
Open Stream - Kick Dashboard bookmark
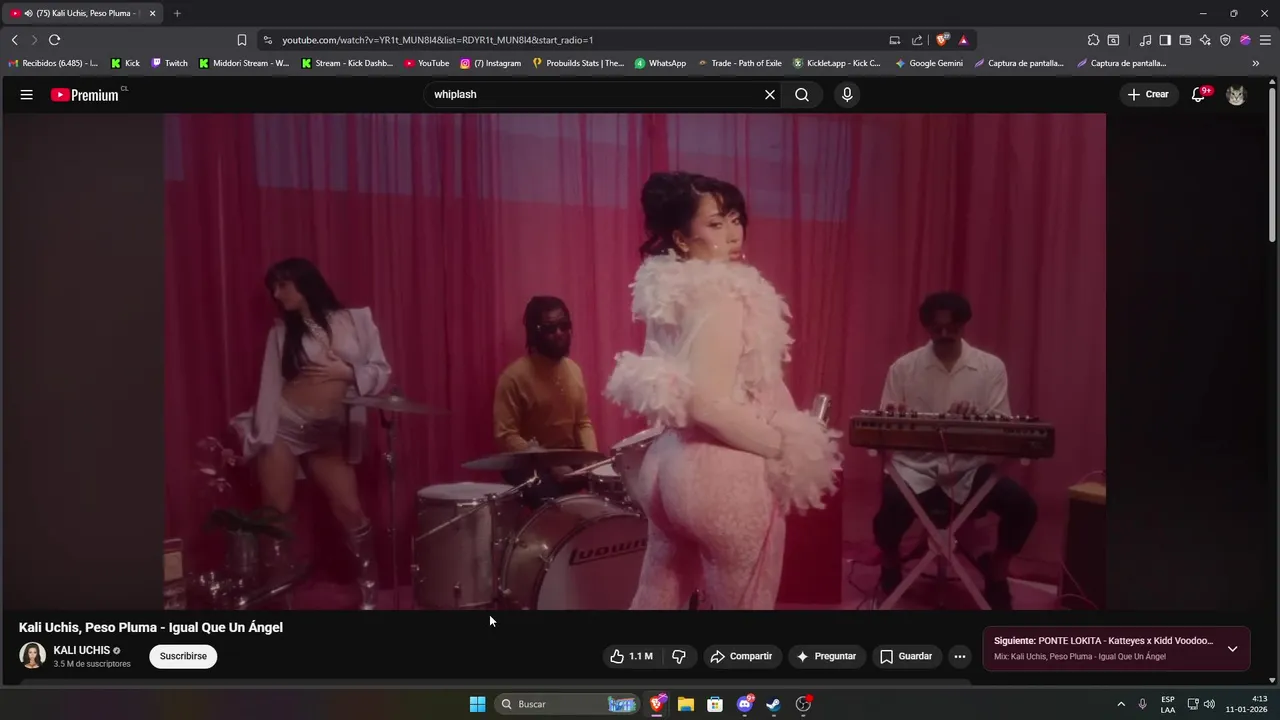347,63
